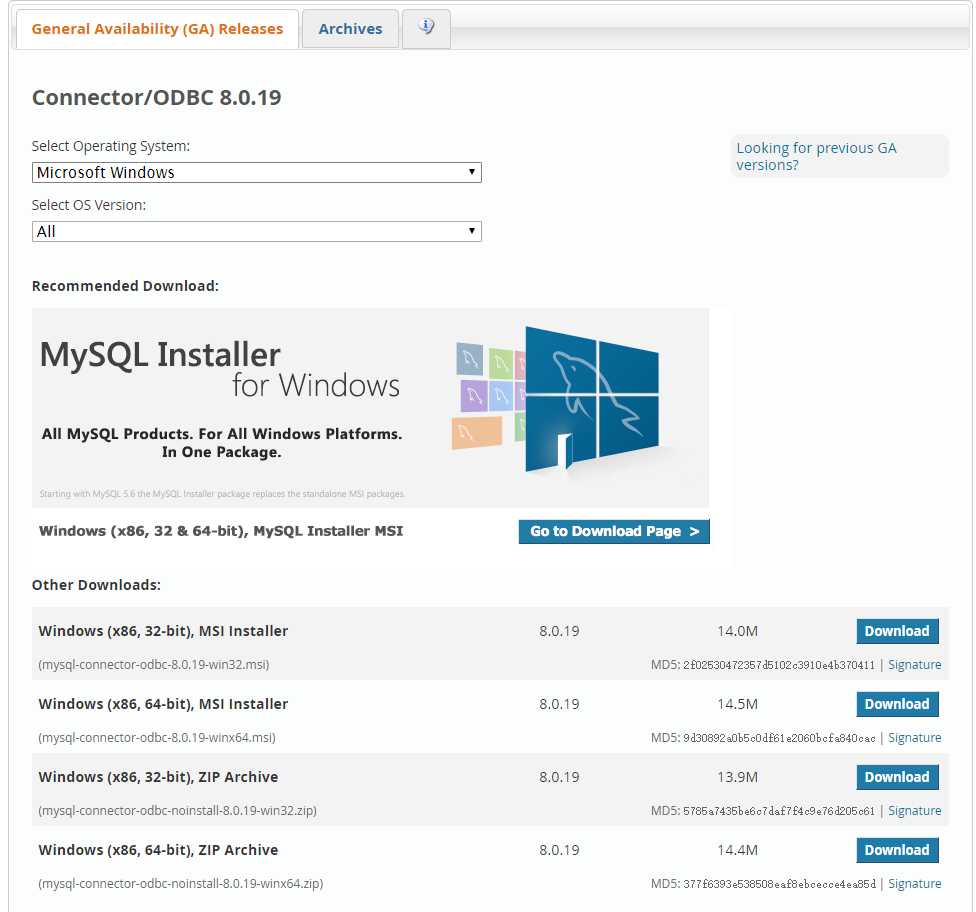Click the 14.4M file size value
The width and height of the screenshot is (976, 912).
[x=737, y=850]
